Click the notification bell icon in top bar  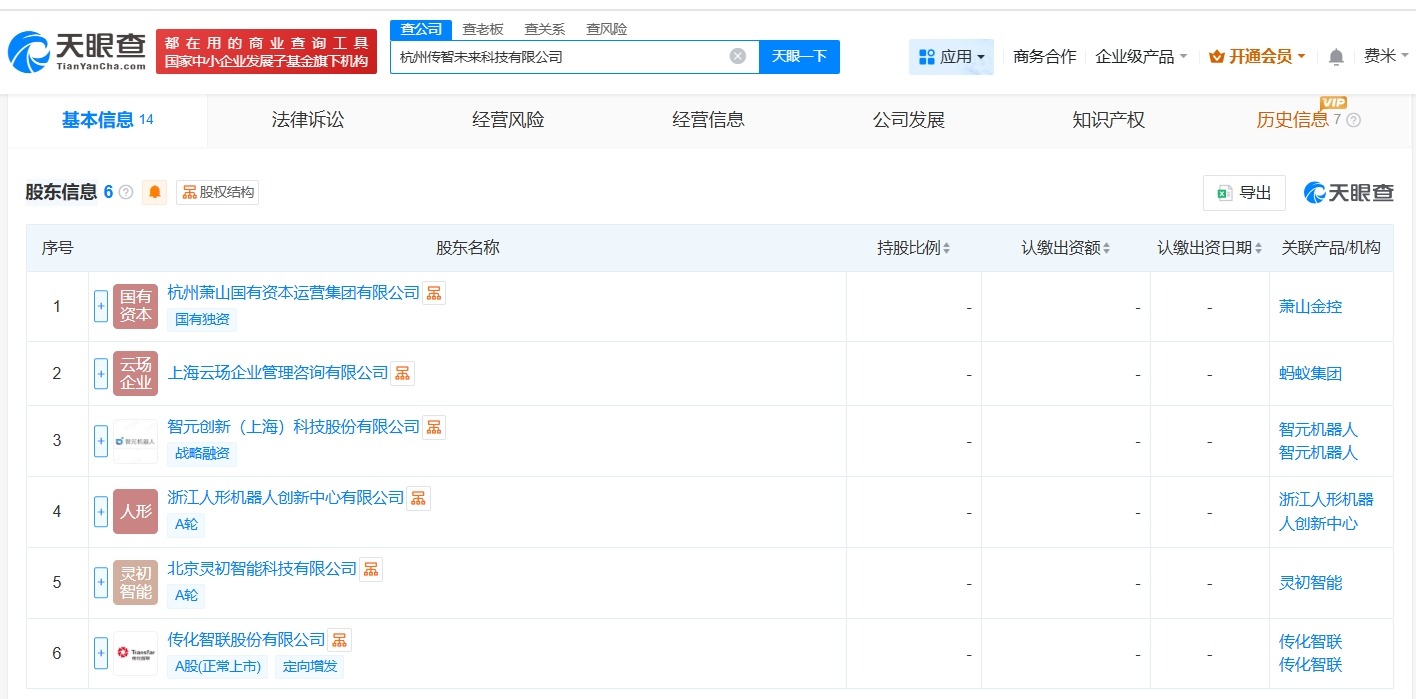pos(1335,57)
